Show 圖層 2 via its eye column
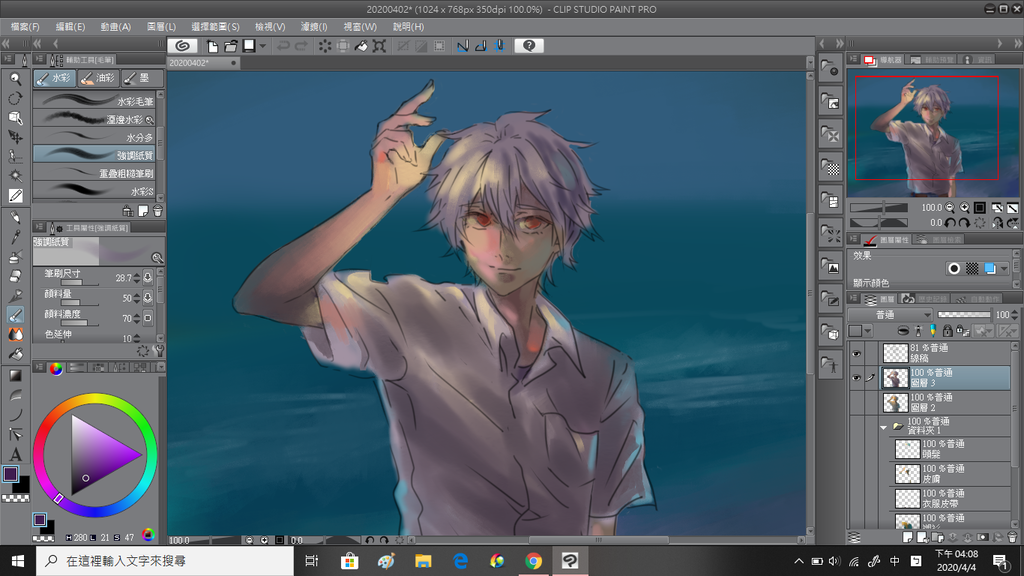 click(x=856, y=403)
